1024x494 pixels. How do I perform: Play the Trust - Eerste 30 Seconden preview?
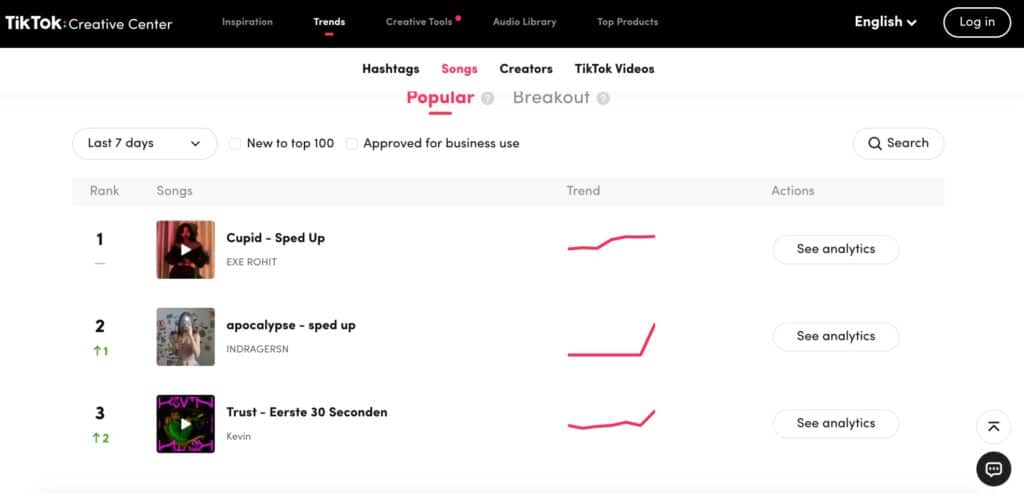185,424
